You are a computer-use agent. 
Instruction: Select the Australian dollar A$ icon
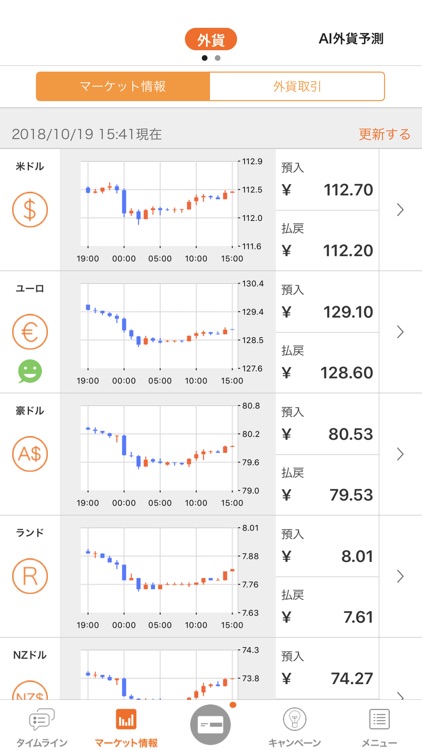(x=30, y=454)
